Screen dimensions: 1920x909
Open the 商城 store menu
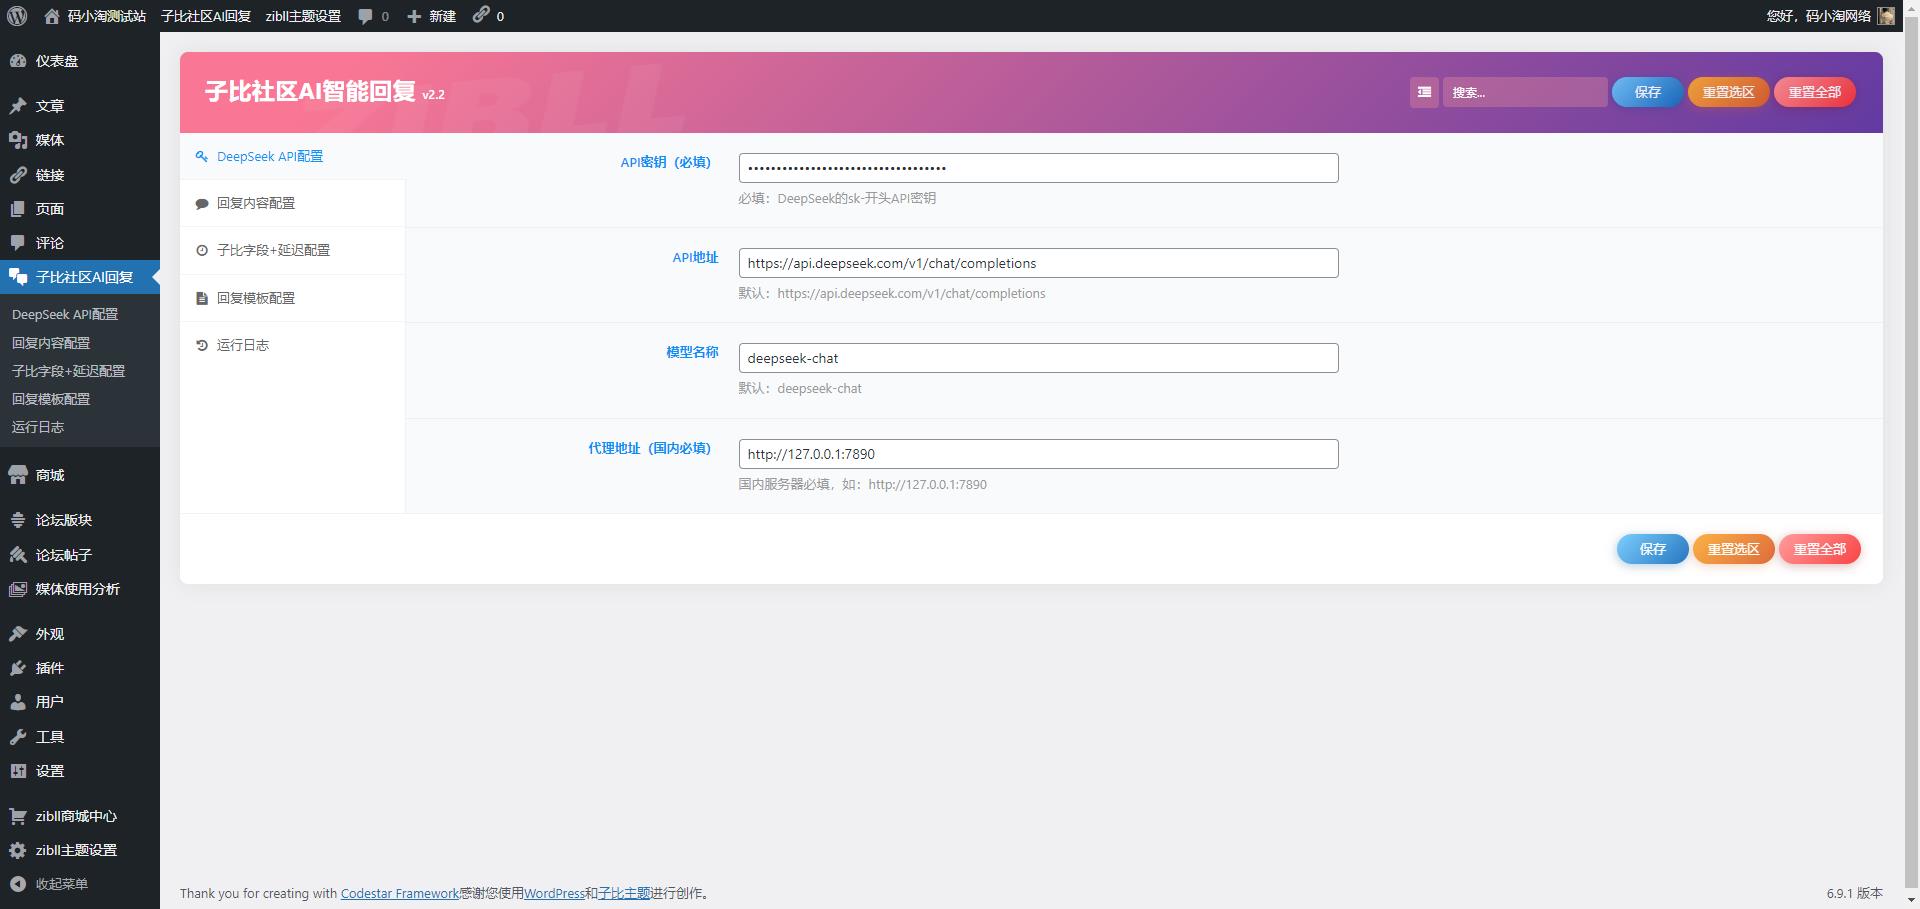tap(50, 475)
